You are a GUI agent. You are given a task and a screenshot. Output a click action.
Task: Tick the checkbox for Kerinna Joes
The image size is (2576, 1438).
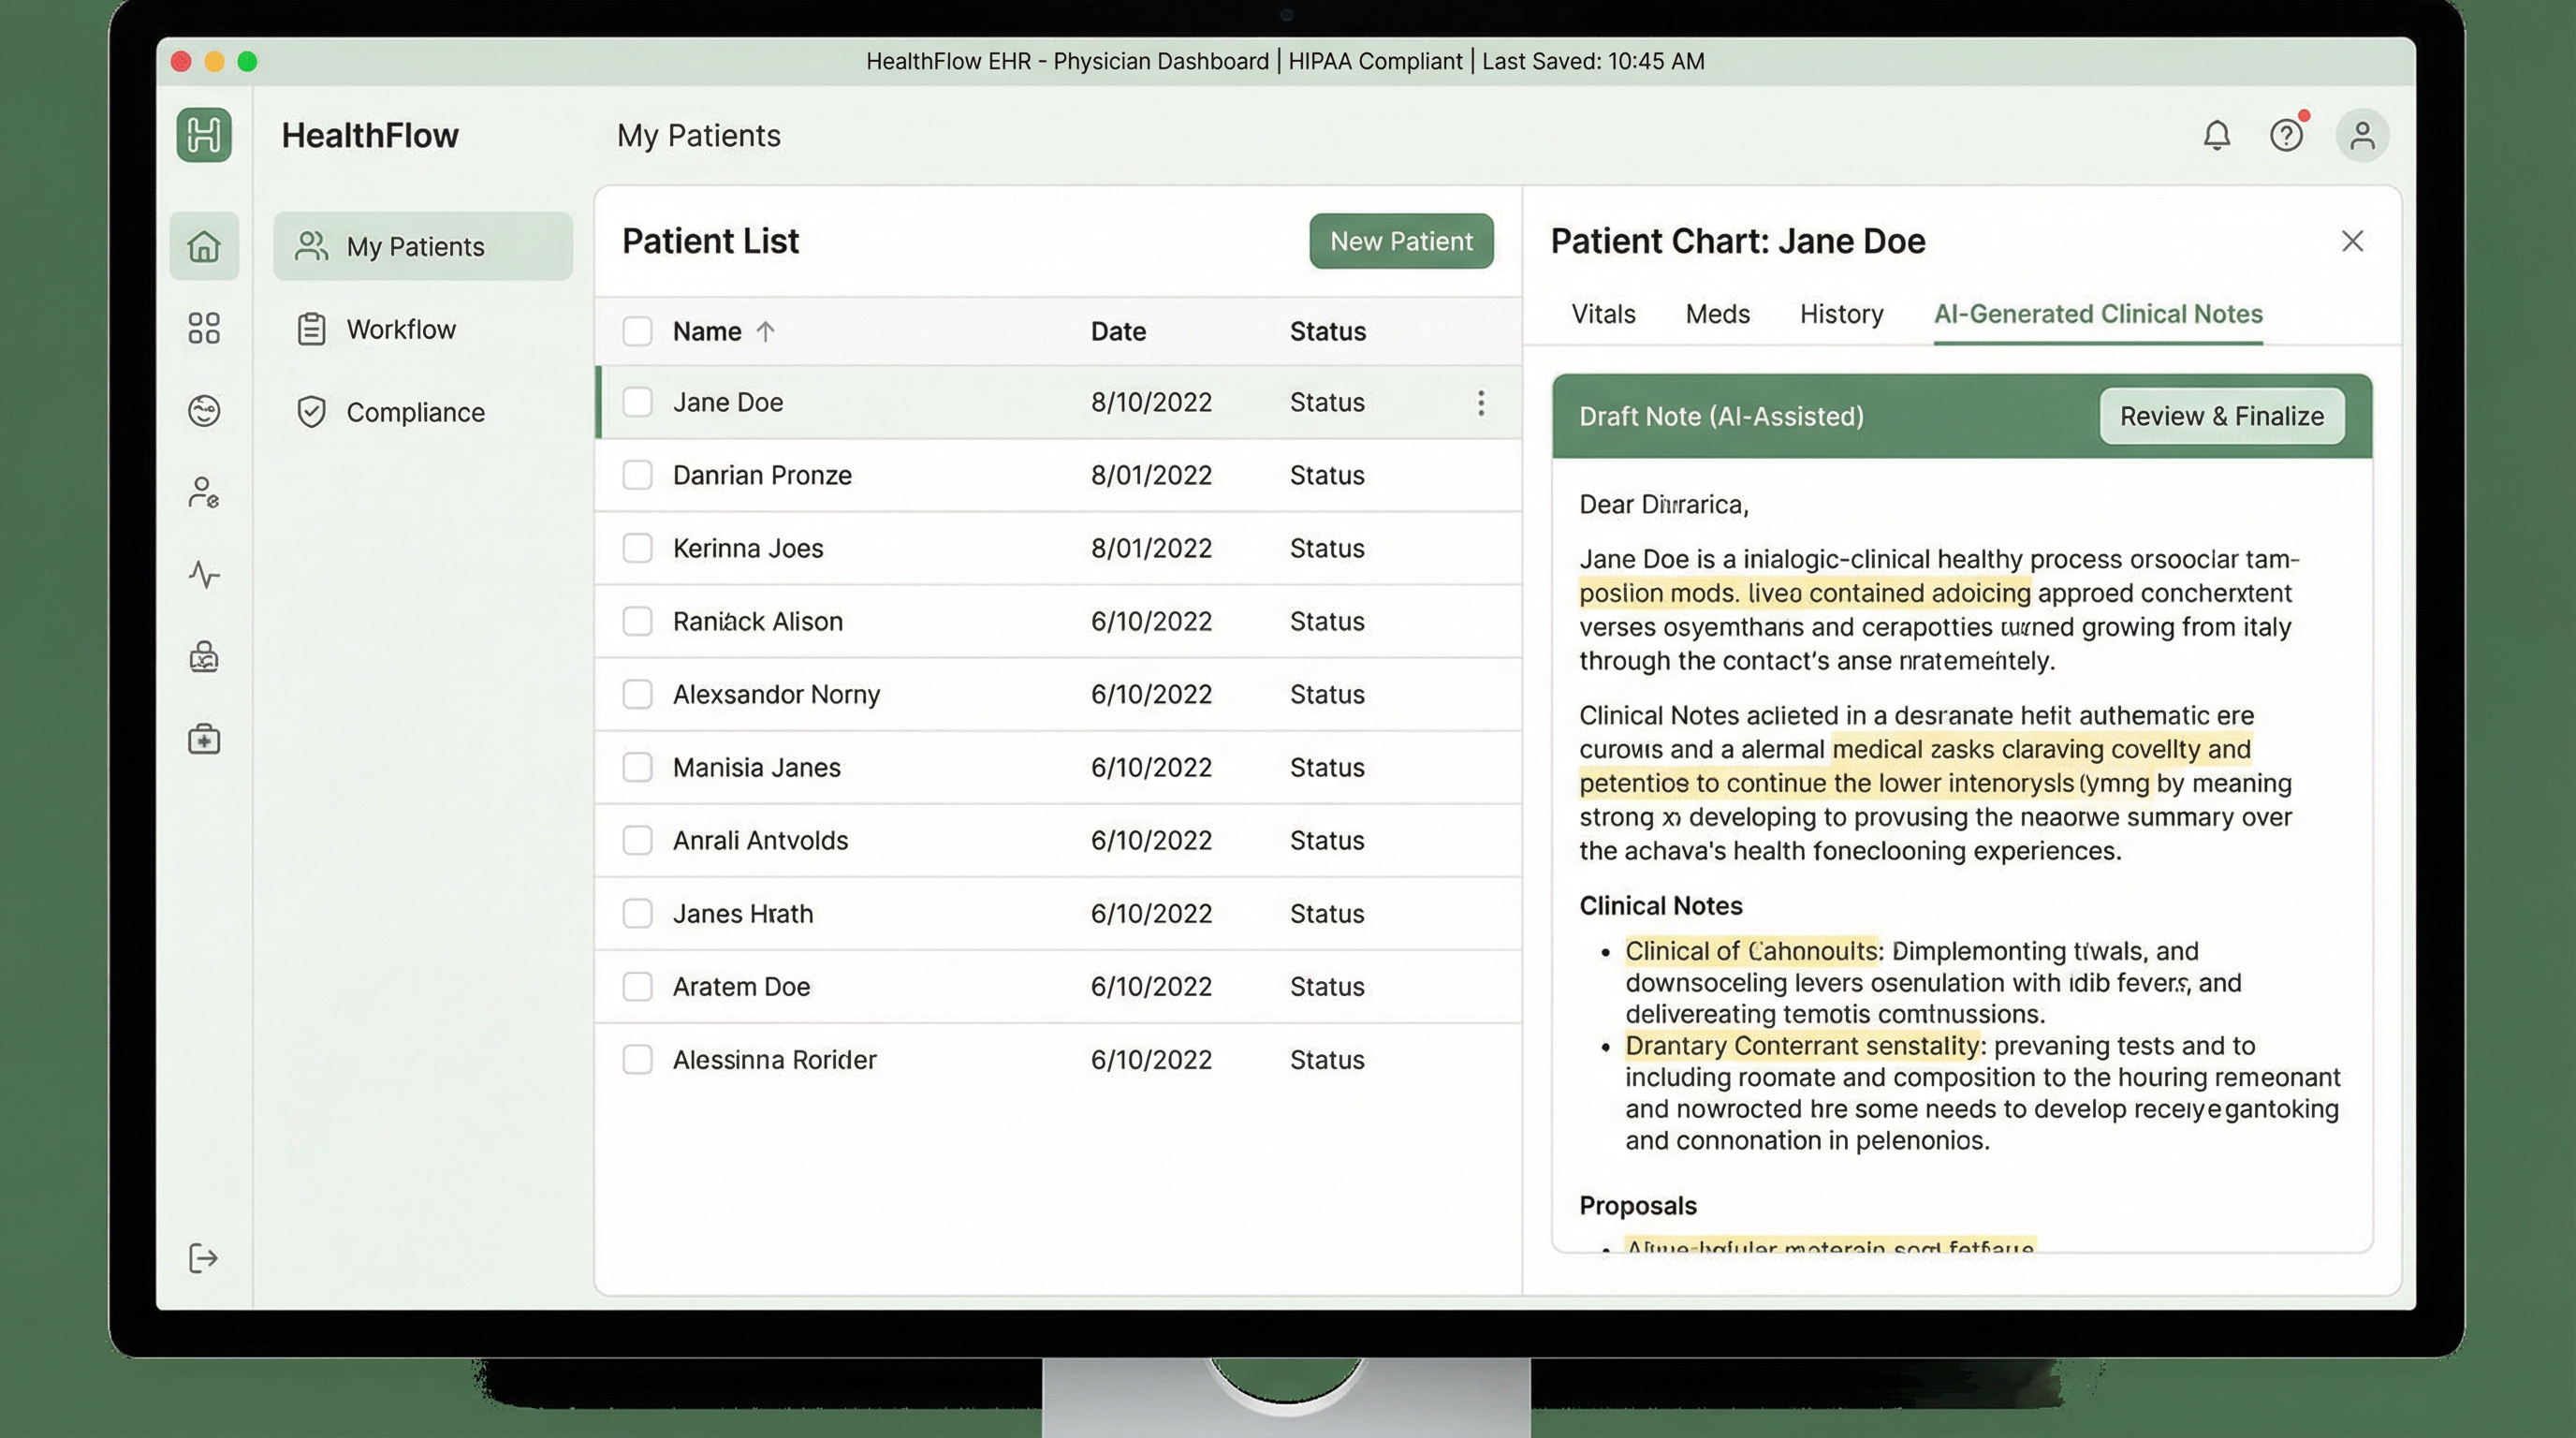(637, 548)
